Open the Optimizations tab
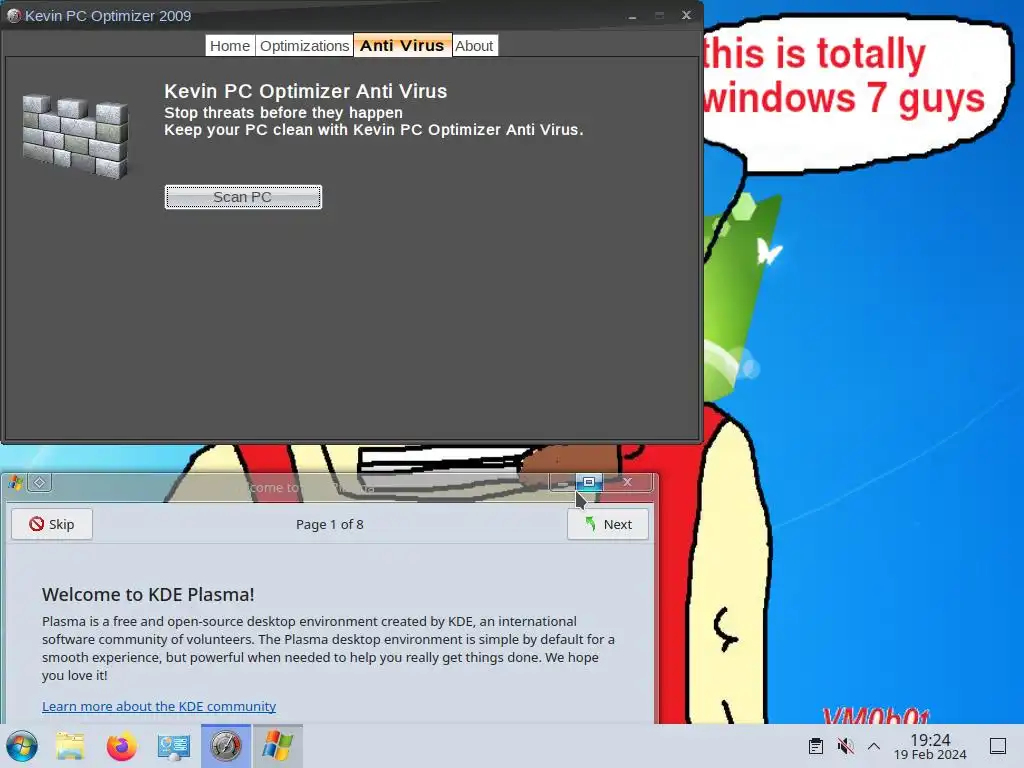This screenshot has width=1024, height=768. 304,46
